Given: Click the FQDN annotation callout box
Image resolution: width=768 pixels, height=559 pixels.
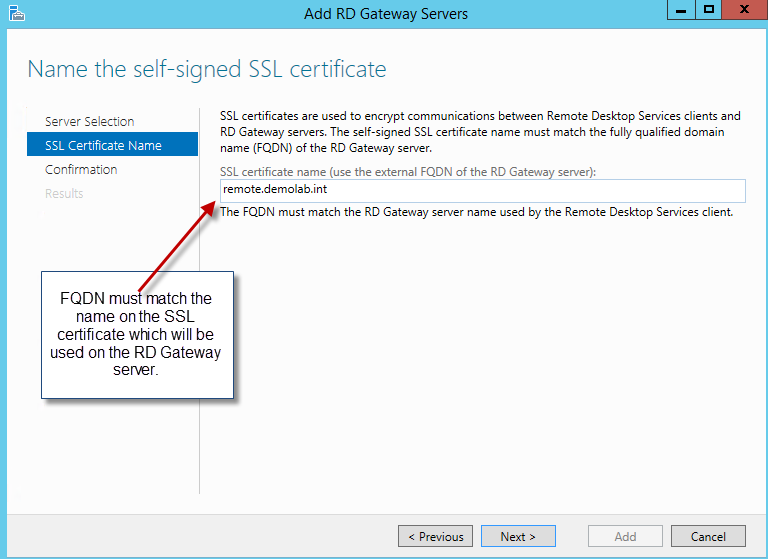Looking at the screenshot, I should tap(137, 335).
